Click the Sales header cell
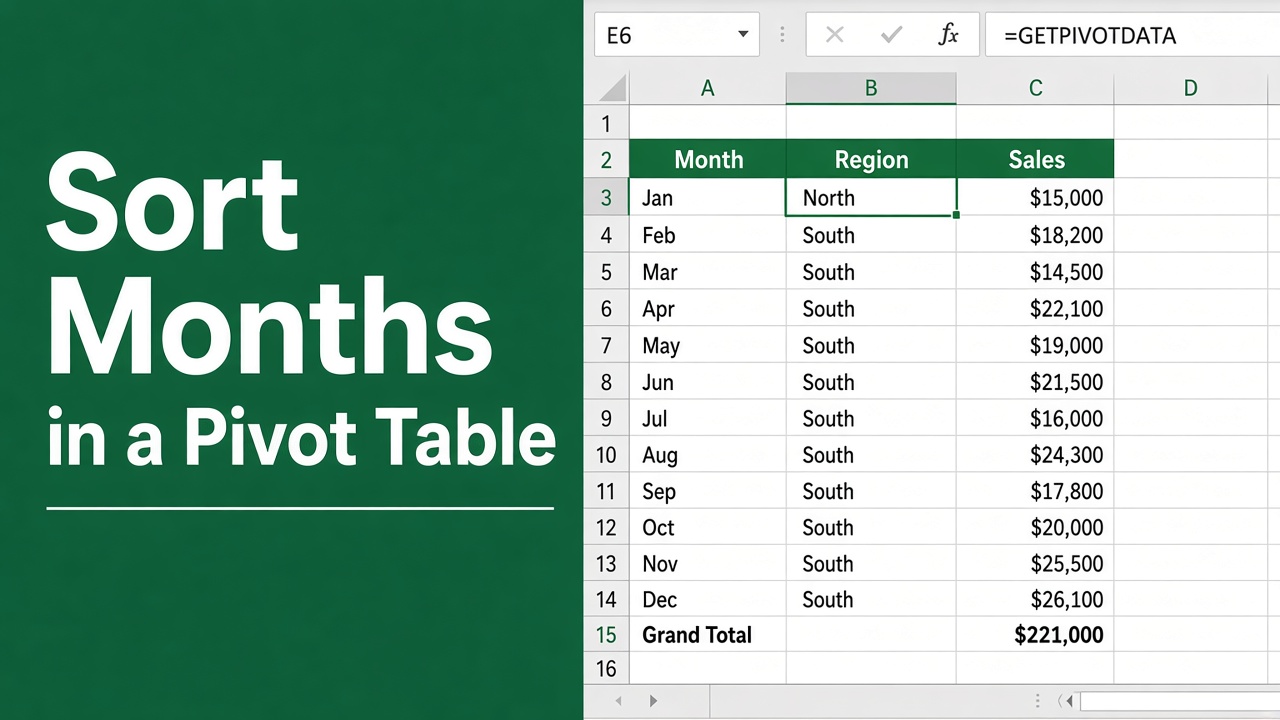 point(1035,160)
